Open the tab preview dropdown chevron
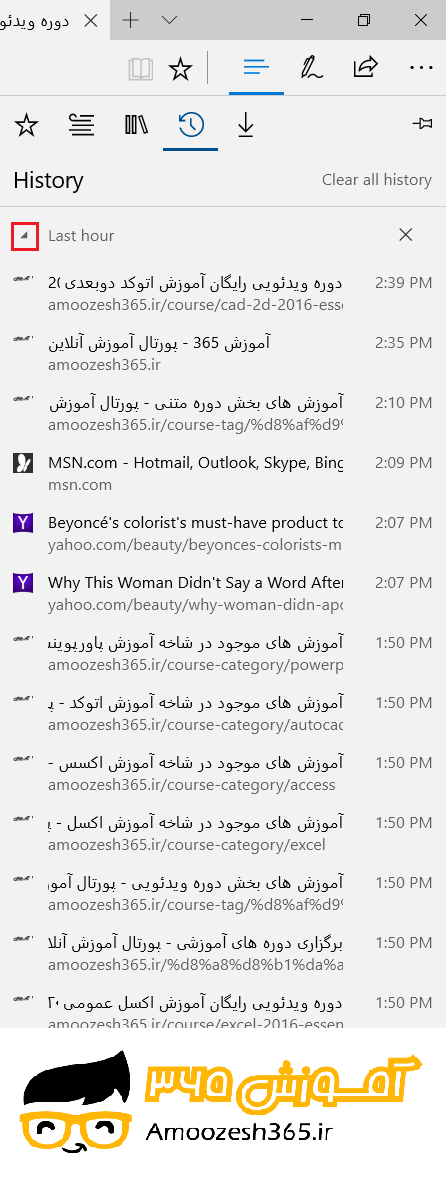 170,20
